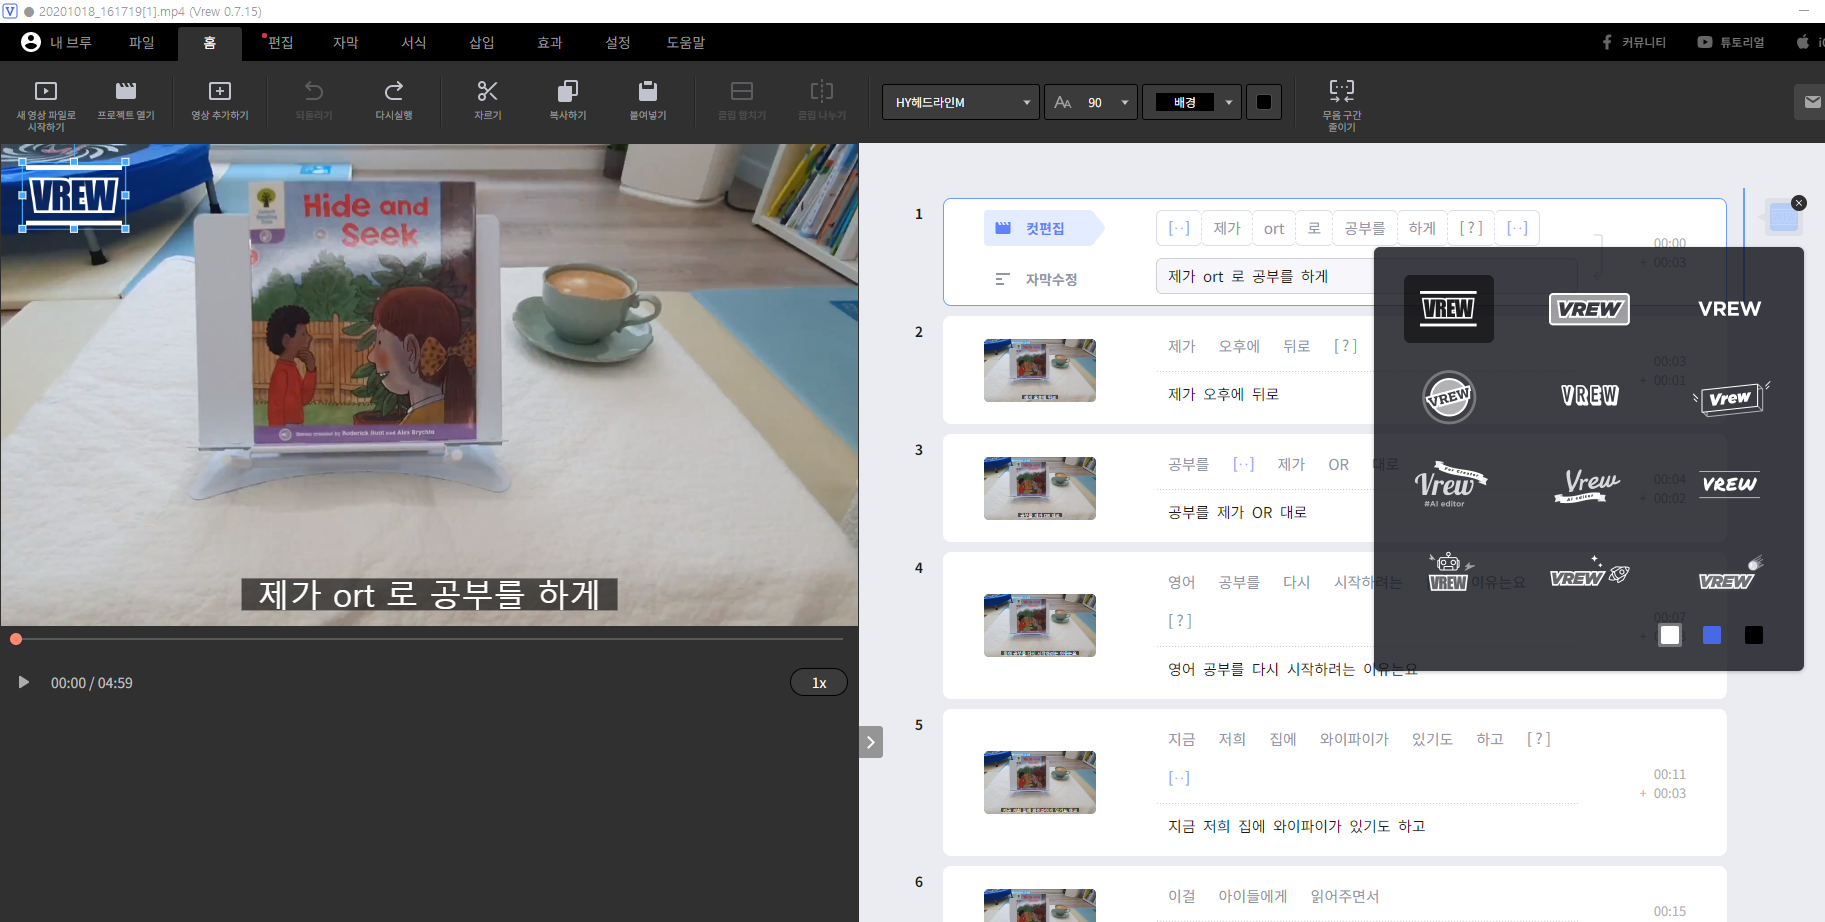Screen dimensions: 1825x922
Task: Open the 도움말 menu
Action: pos(686,42)
